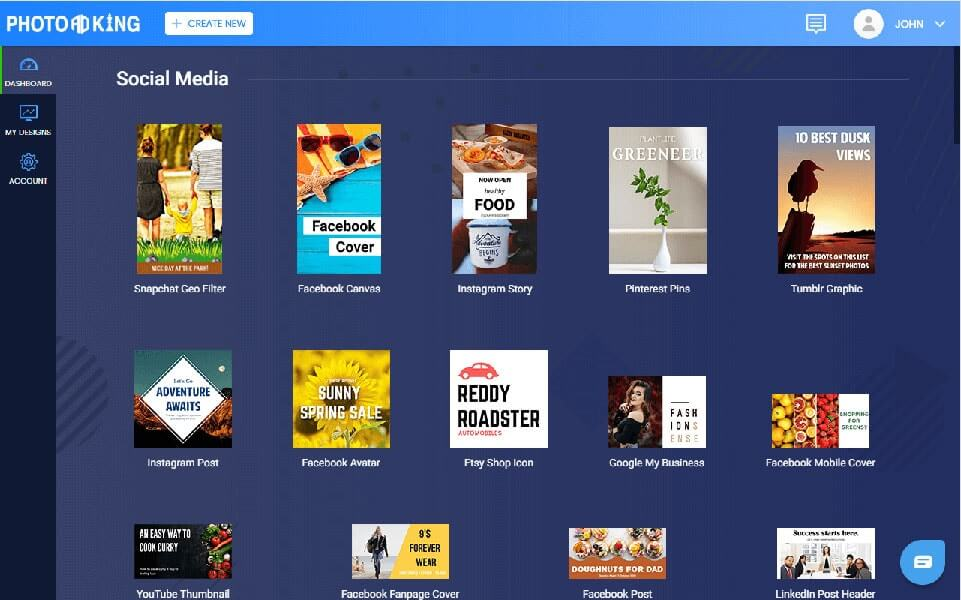Select the Adventure Awaits Instagram Post thumbnail
Viewport: 961px width, 600px height.
(183, 399)
